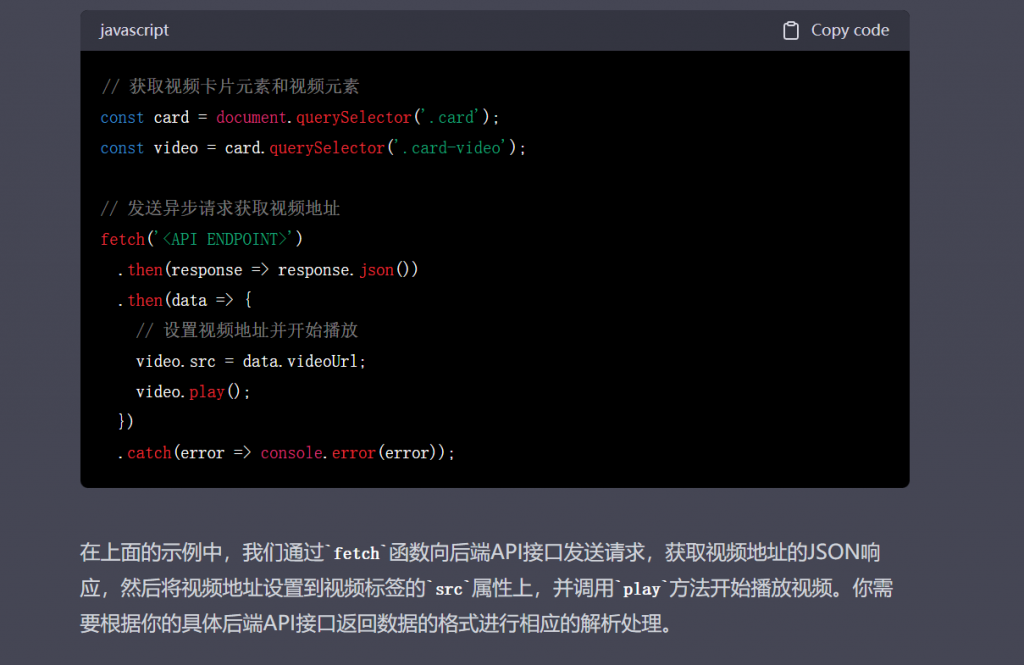Click the paragraph line starting '在上面的示例中'

[x=480, y=553]
